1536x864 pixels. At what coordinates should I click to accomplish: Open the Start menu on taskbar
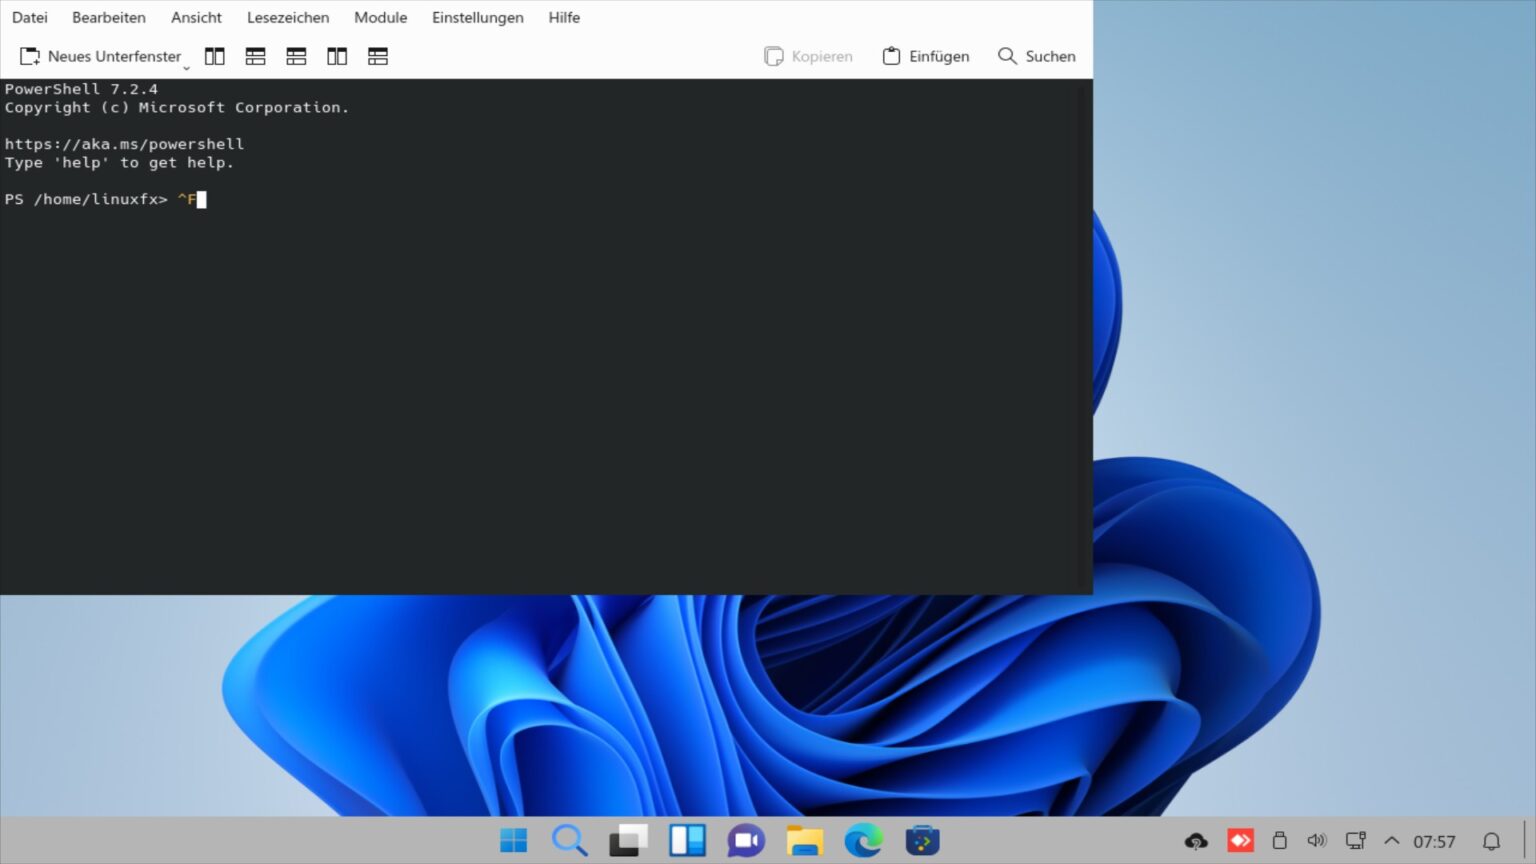(514, 841)
